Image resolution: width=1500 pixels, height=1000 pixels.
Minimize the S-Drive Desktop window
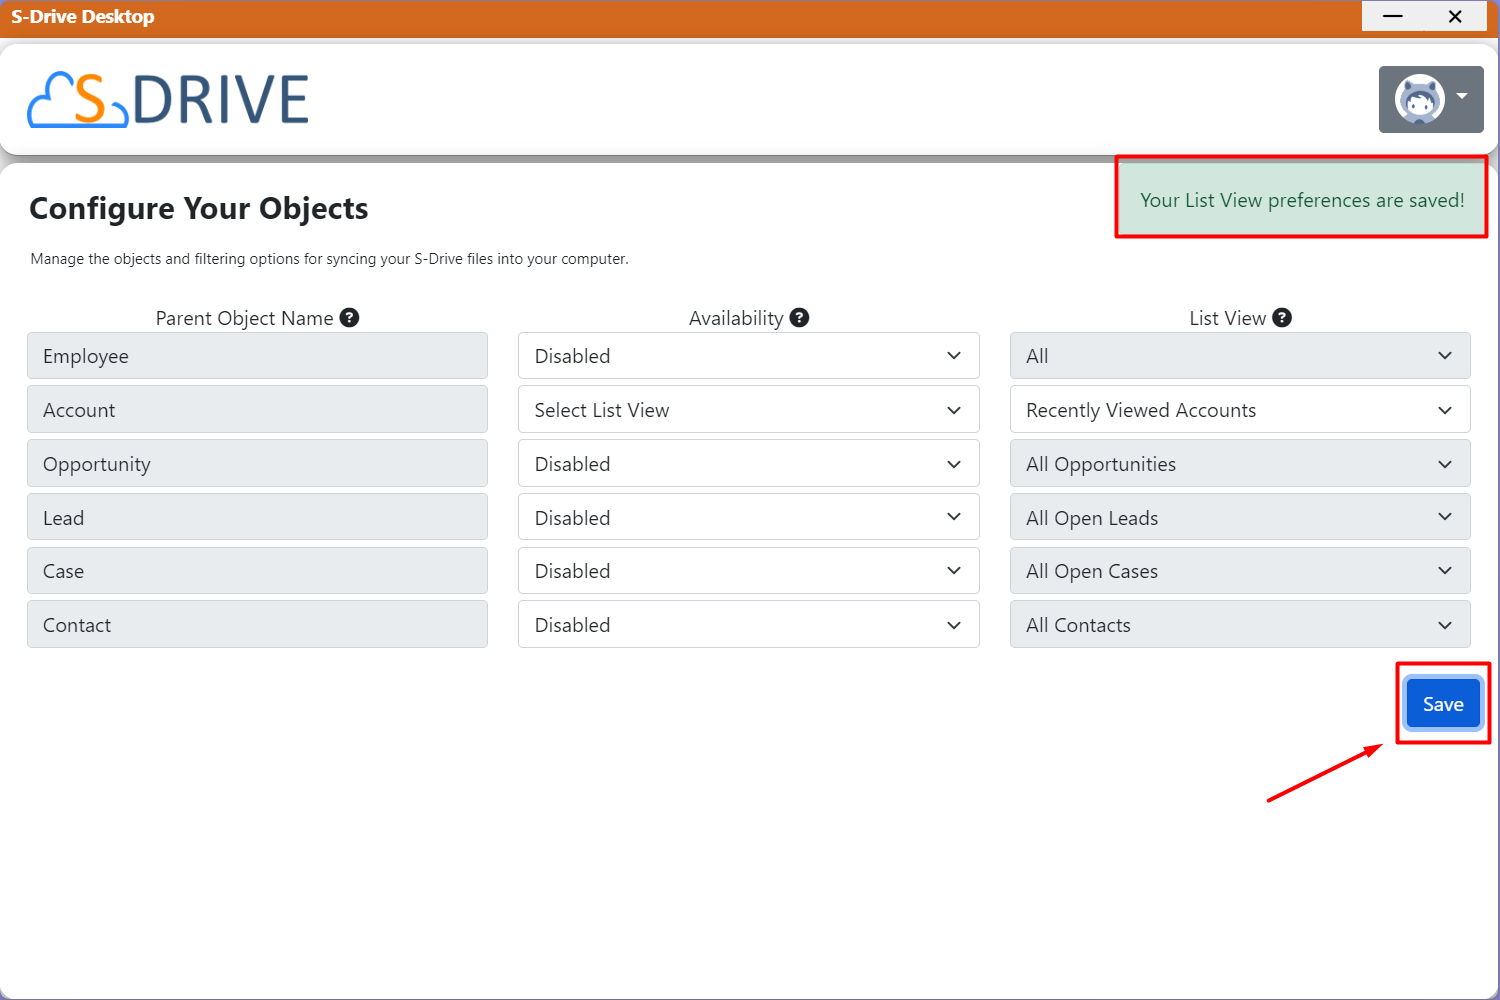click(x=1392, y=17)
